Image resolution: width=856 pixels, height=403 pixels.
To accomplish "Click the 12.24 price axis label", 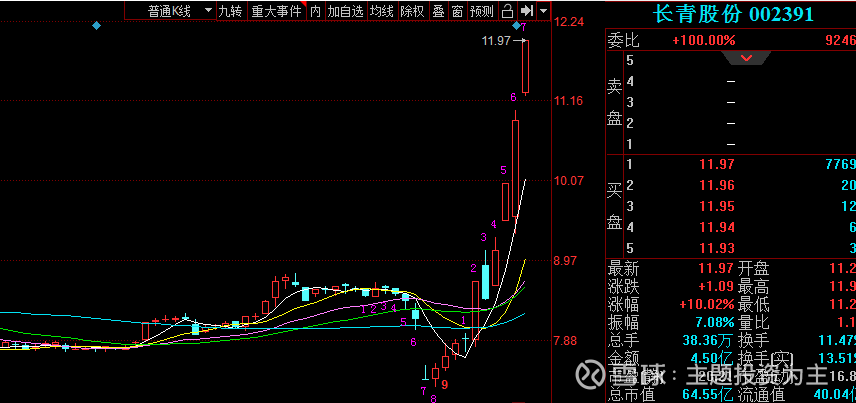I will tap(569, 22).
